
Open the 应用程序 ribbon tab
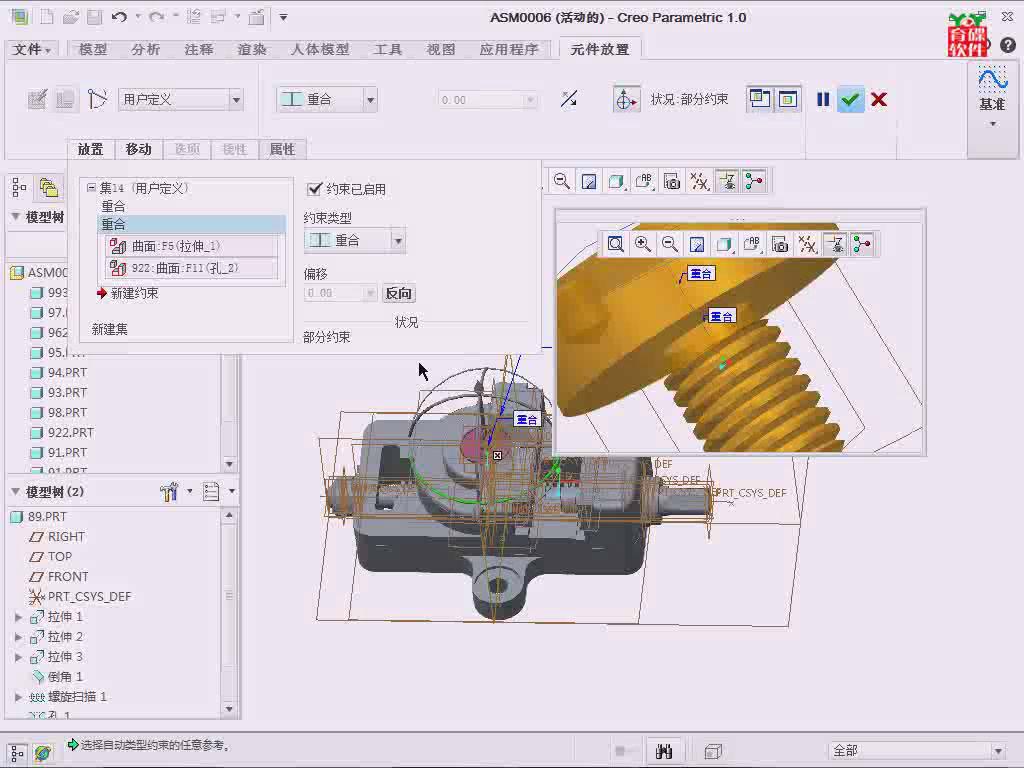pyautogui.click(x=509, y=49)
